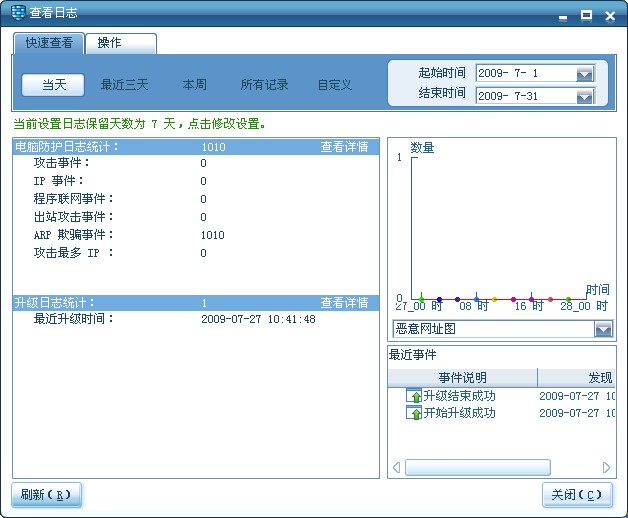Click the 攻击最多 IP row

tap(196, 253)
